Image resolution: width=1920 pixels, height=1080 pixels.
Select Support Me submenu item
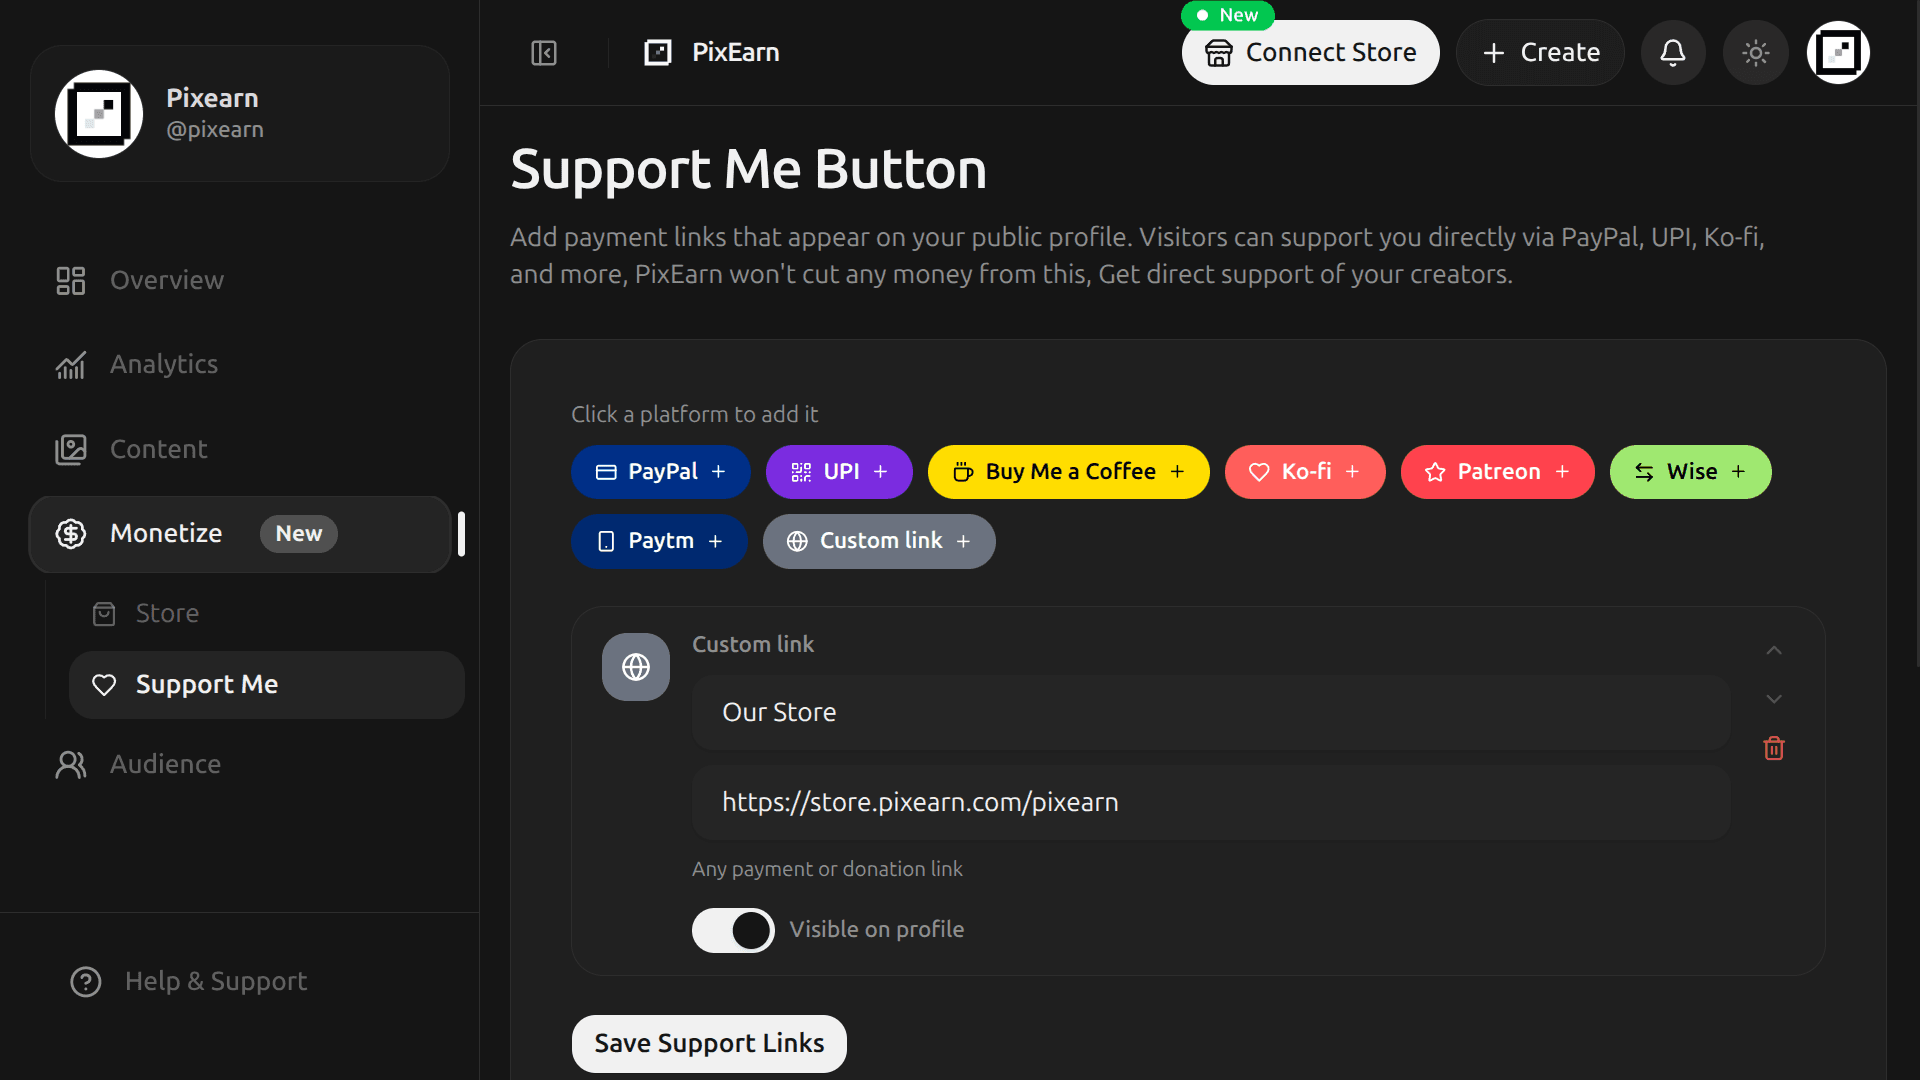(x=266, y=685)
